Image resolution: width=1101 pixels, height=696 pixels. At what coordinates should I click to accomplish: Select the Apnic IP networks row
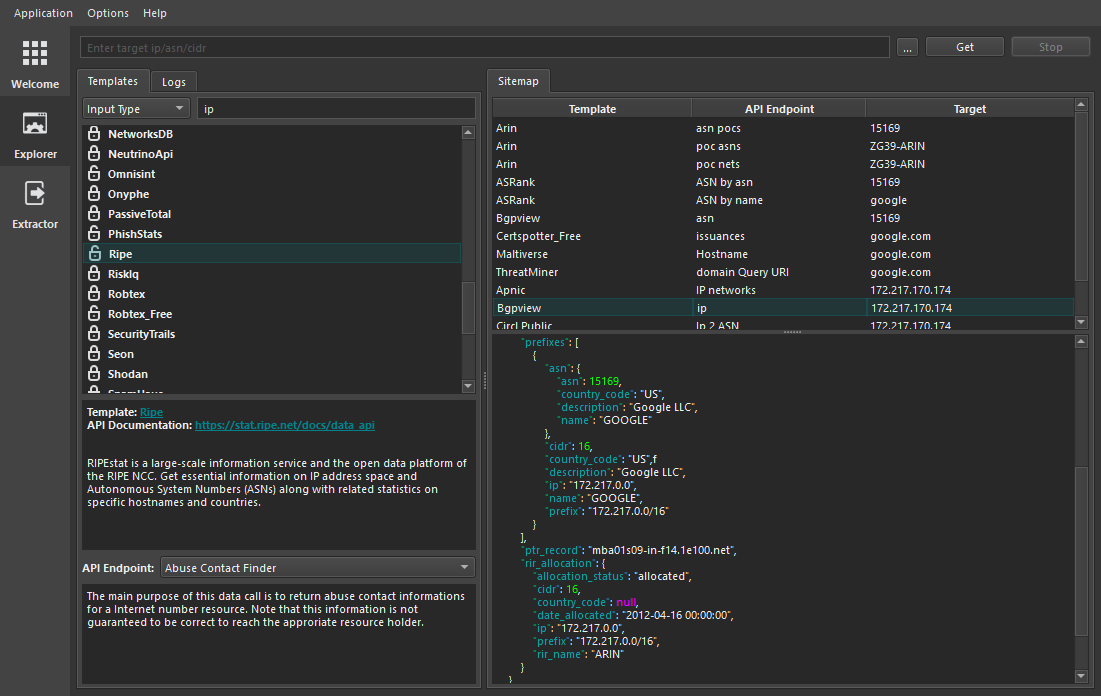click(x=783, y=290)
